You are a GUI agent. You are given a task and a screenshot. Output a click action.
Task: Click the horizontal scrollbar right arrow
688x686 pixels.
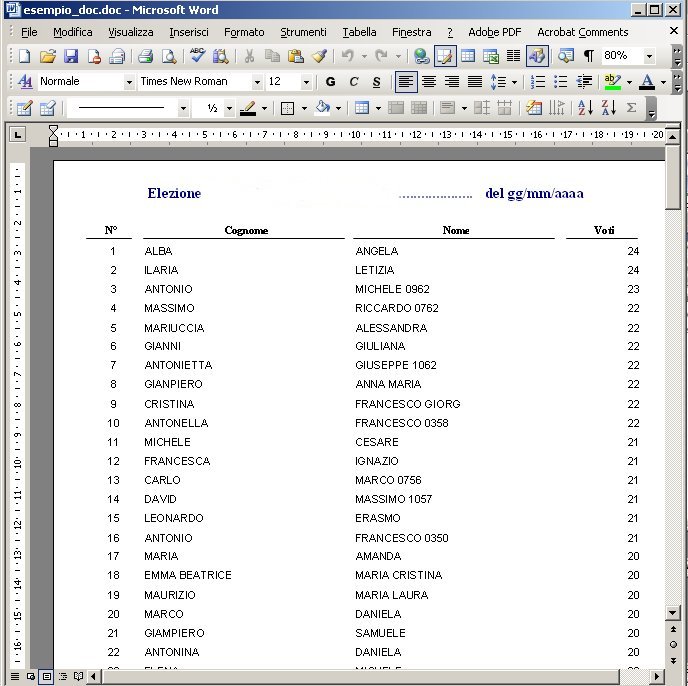coord(657,676)
